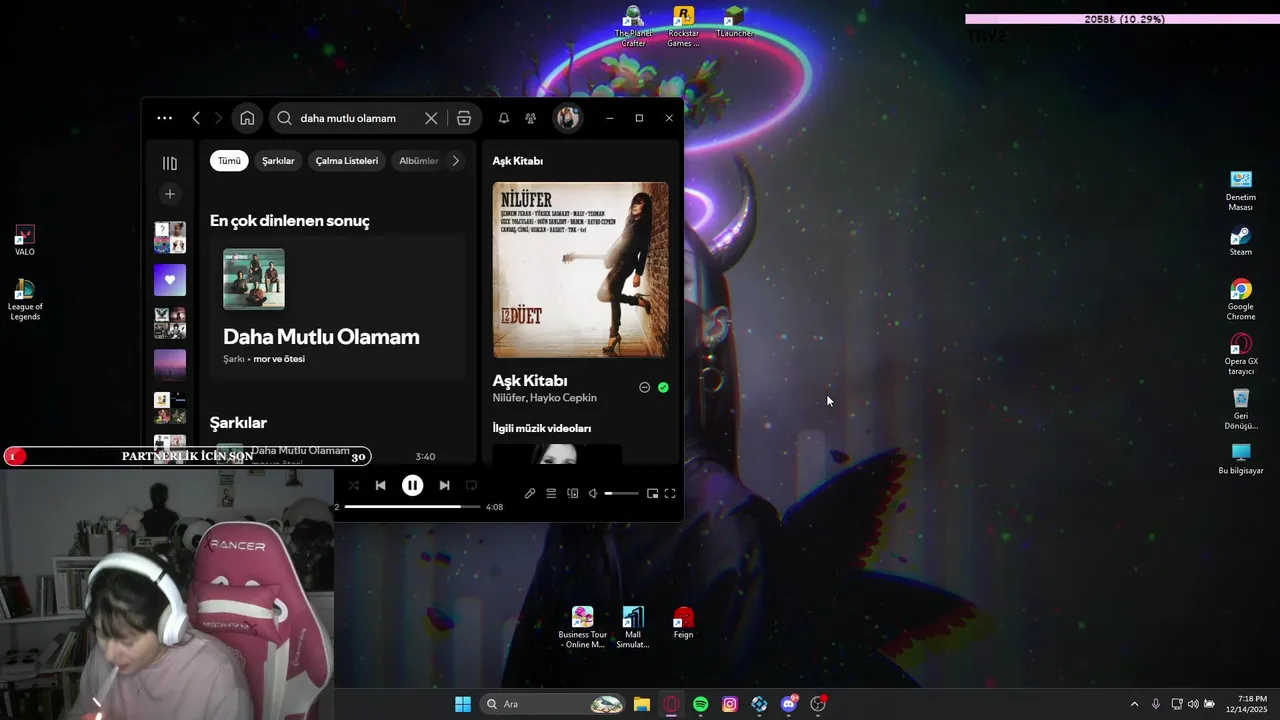
Task: Open the Business Tour desktop shortcut
Action: click(x=582, y=628)
